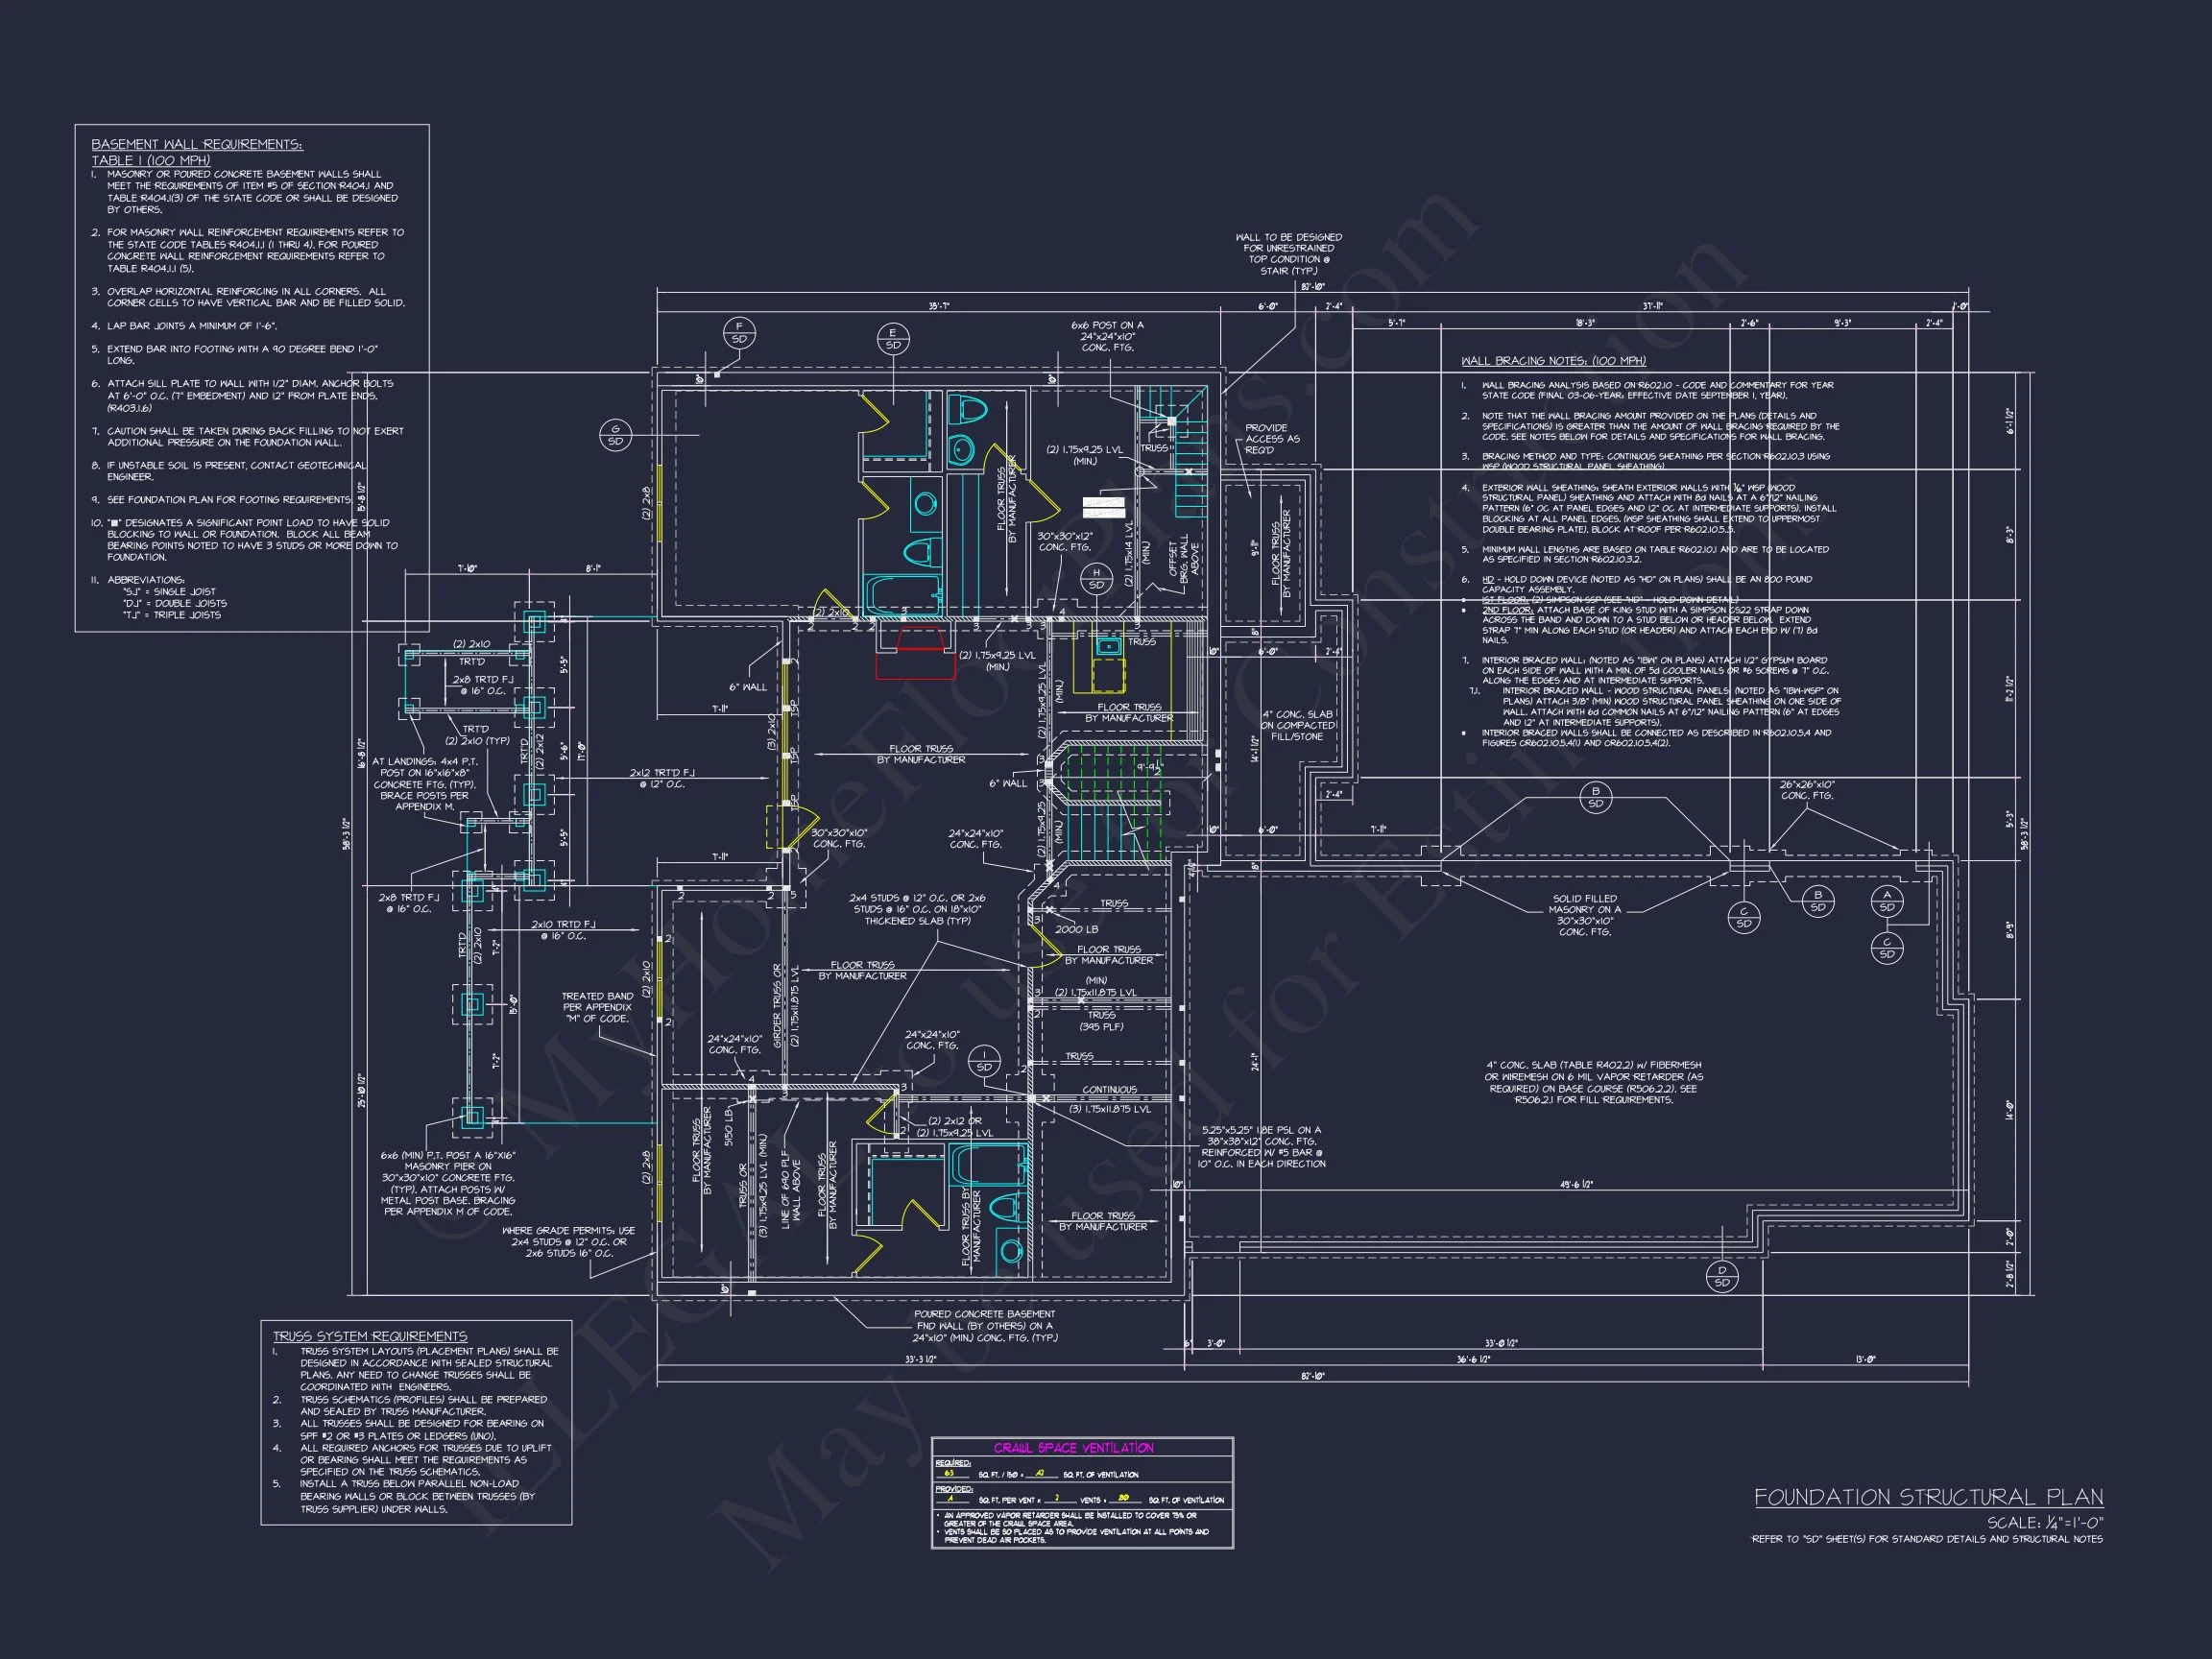
Task: Click the Crawl Space Ventilation table title
Action: (x=1073, y=1448)
